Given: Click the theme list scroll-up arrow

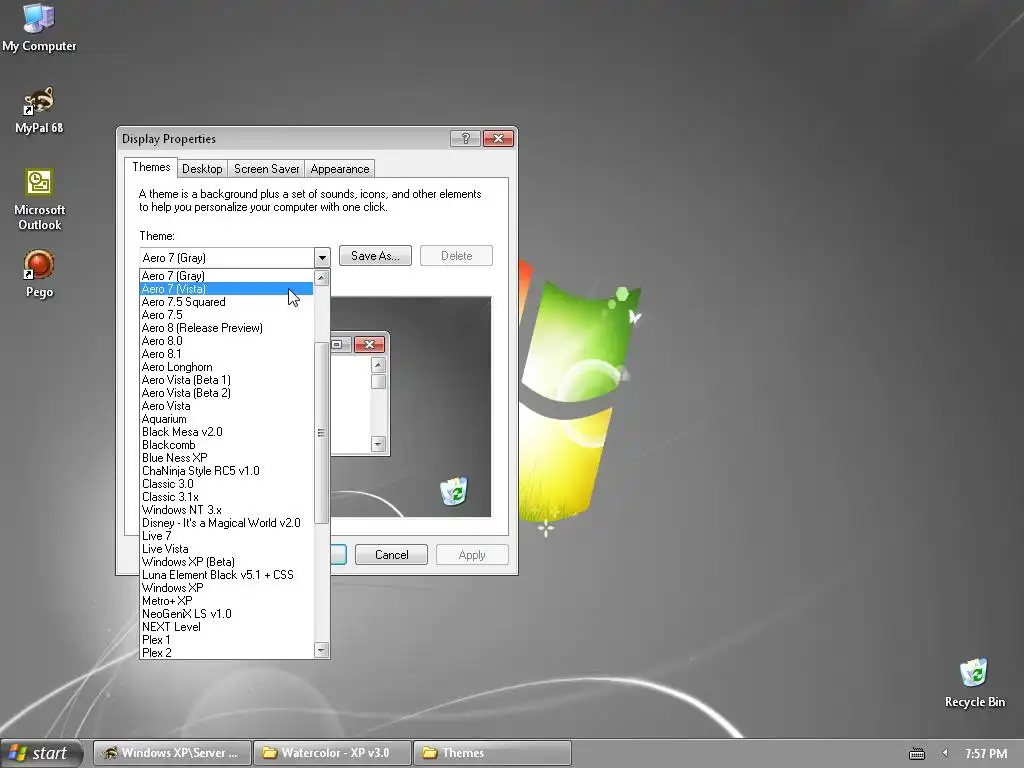Looking at the screenshot, I should tap(321, 278).
